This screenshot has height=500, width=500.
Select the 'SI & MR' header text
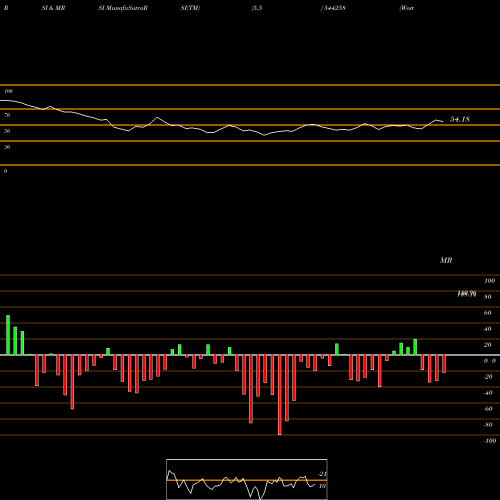tap(53, 8)
